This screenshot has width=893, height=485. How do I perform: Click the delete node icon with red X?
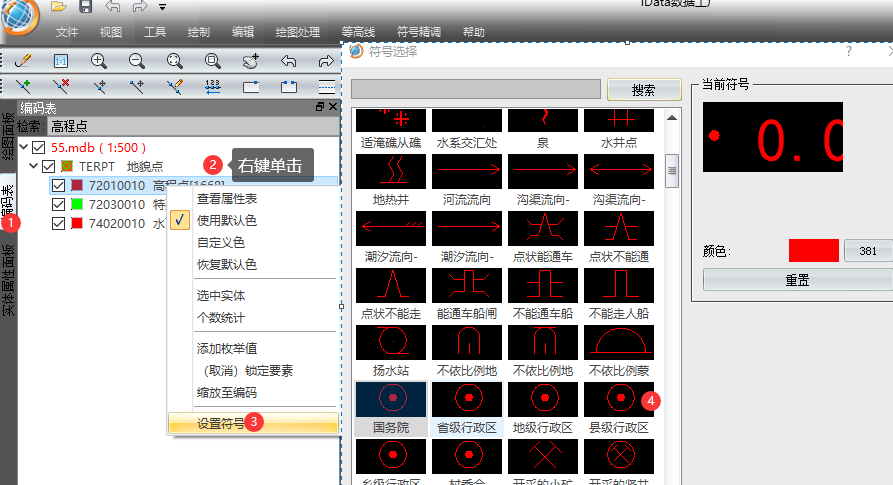click(x=61, y=86)
